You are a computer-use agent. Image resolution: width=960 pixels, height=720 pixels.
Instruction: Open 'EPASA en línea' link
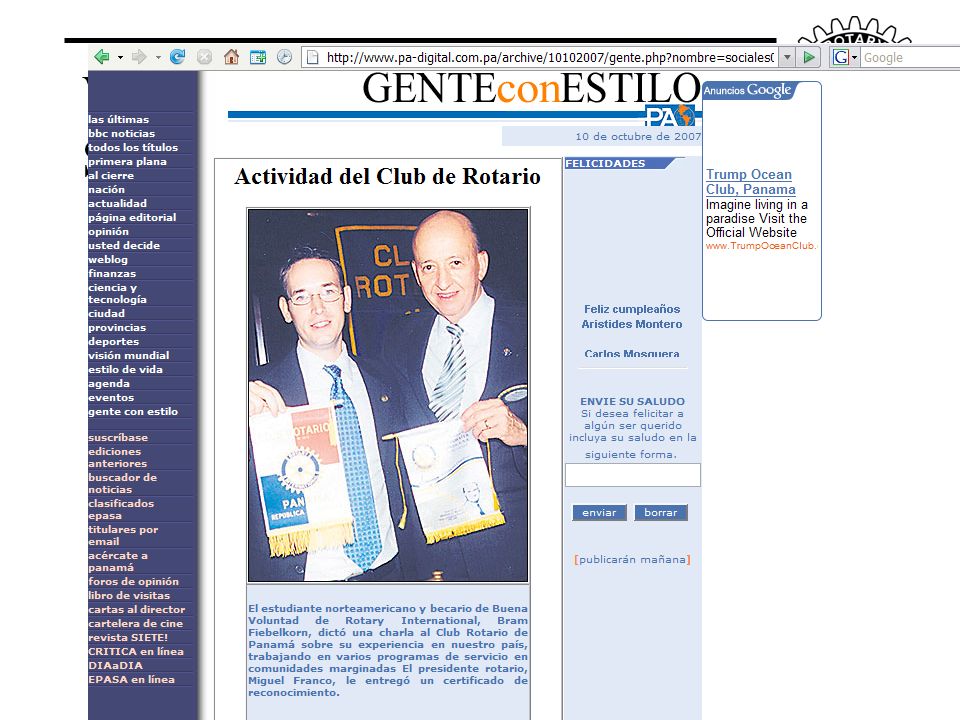(132, 680)
